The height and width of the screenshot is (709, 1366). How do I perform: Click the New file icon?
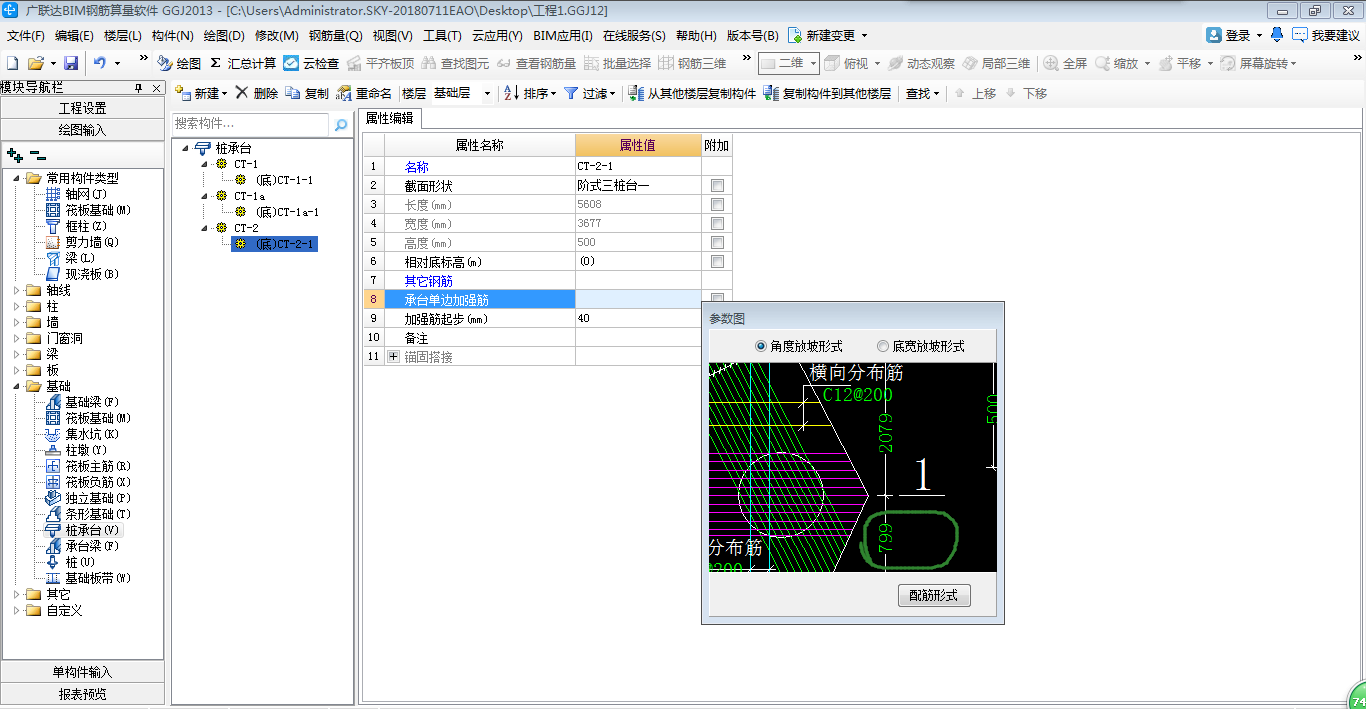[x=12, y=63]
